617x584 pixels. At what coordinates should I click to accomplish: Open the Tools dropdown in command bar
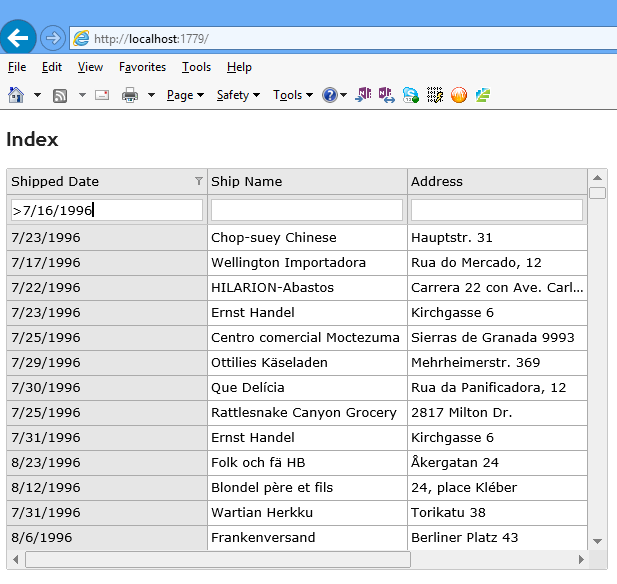pos(293,95)
